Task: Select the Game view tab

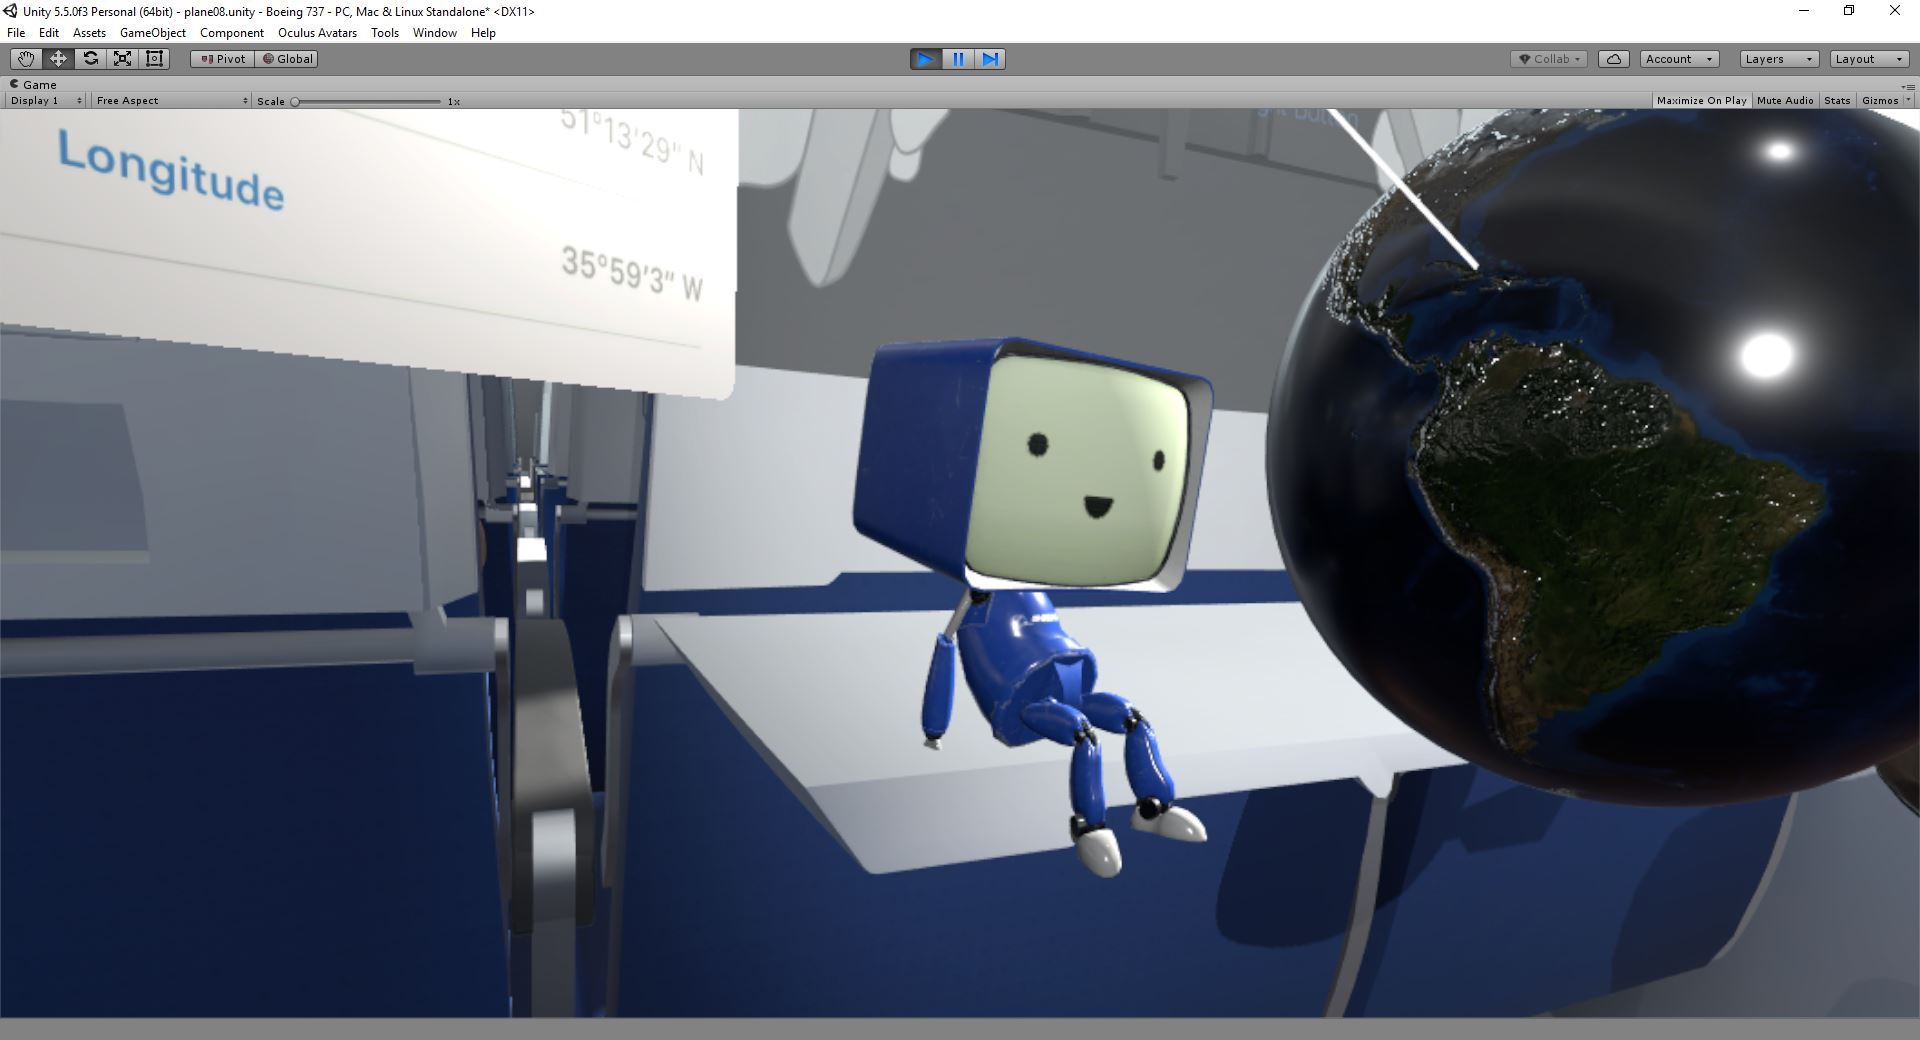Action: (x=34, y=85)
